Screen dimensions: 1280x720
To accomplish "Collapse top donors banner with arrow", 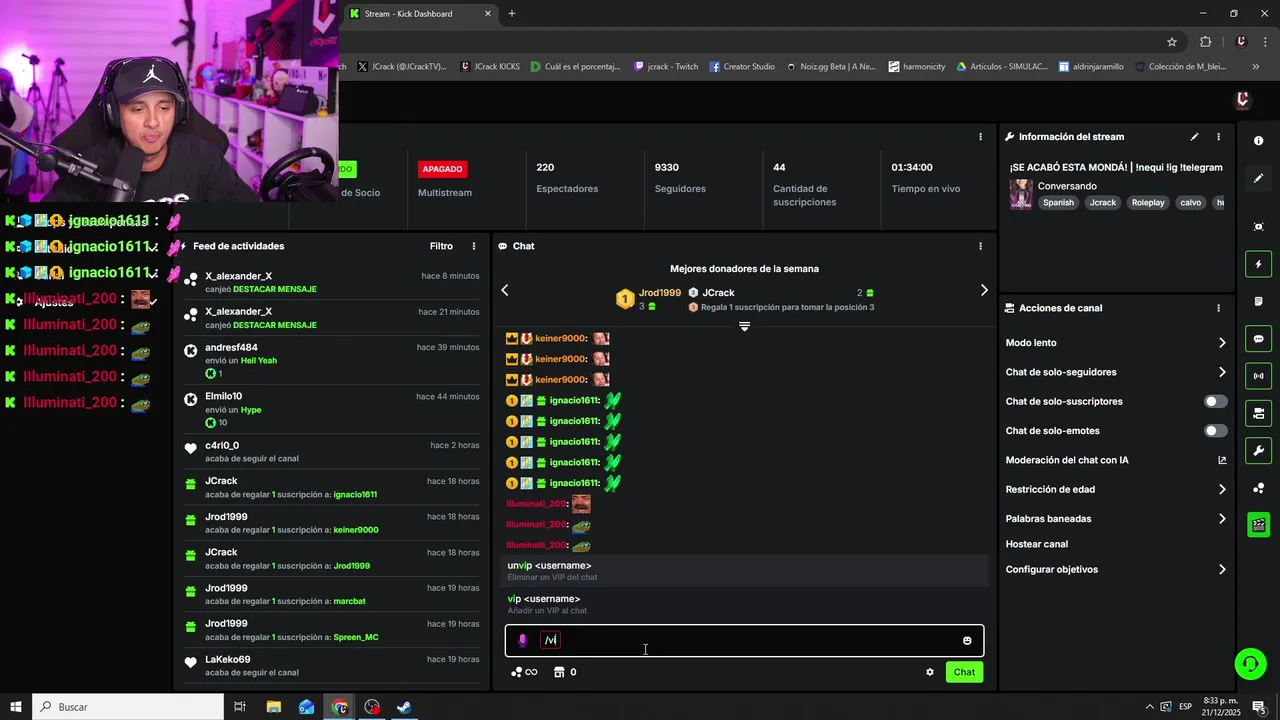I will point(744,326).
